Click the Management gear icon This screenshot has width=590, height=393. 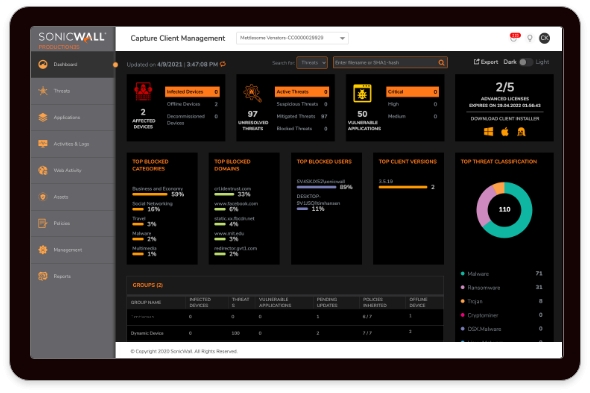(x=43, y=250)
